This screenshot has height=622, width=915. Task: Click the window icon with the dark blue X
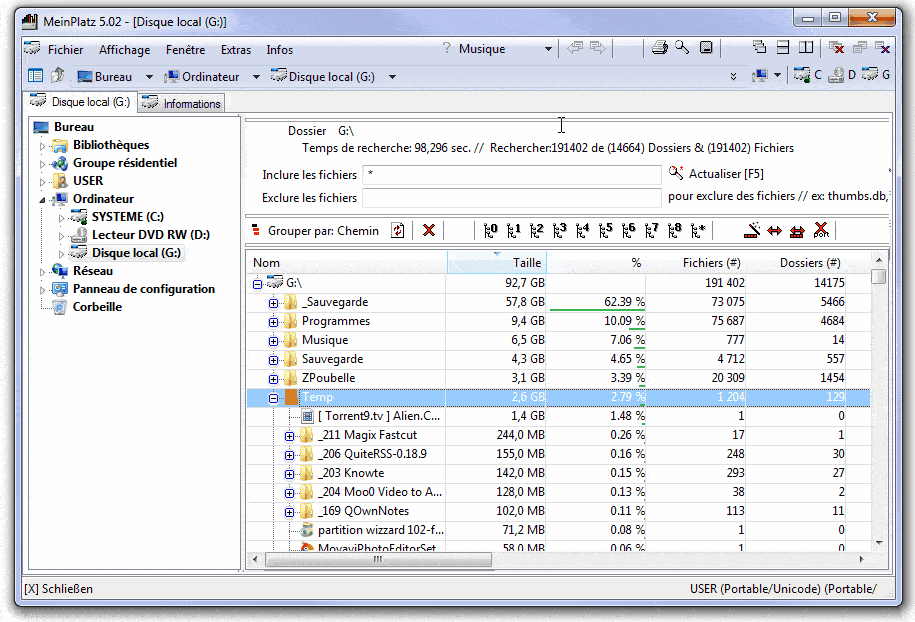[x=882, y=48]
